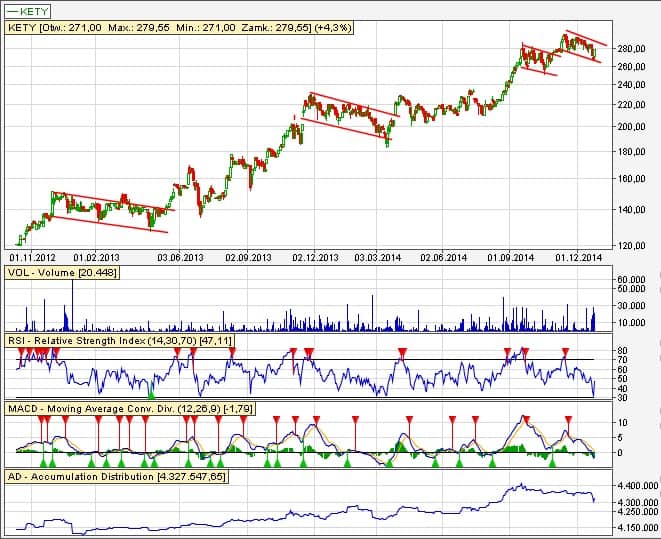
Task: Click the leftmost green MACD buy triangle
Action: coord(45,463)
